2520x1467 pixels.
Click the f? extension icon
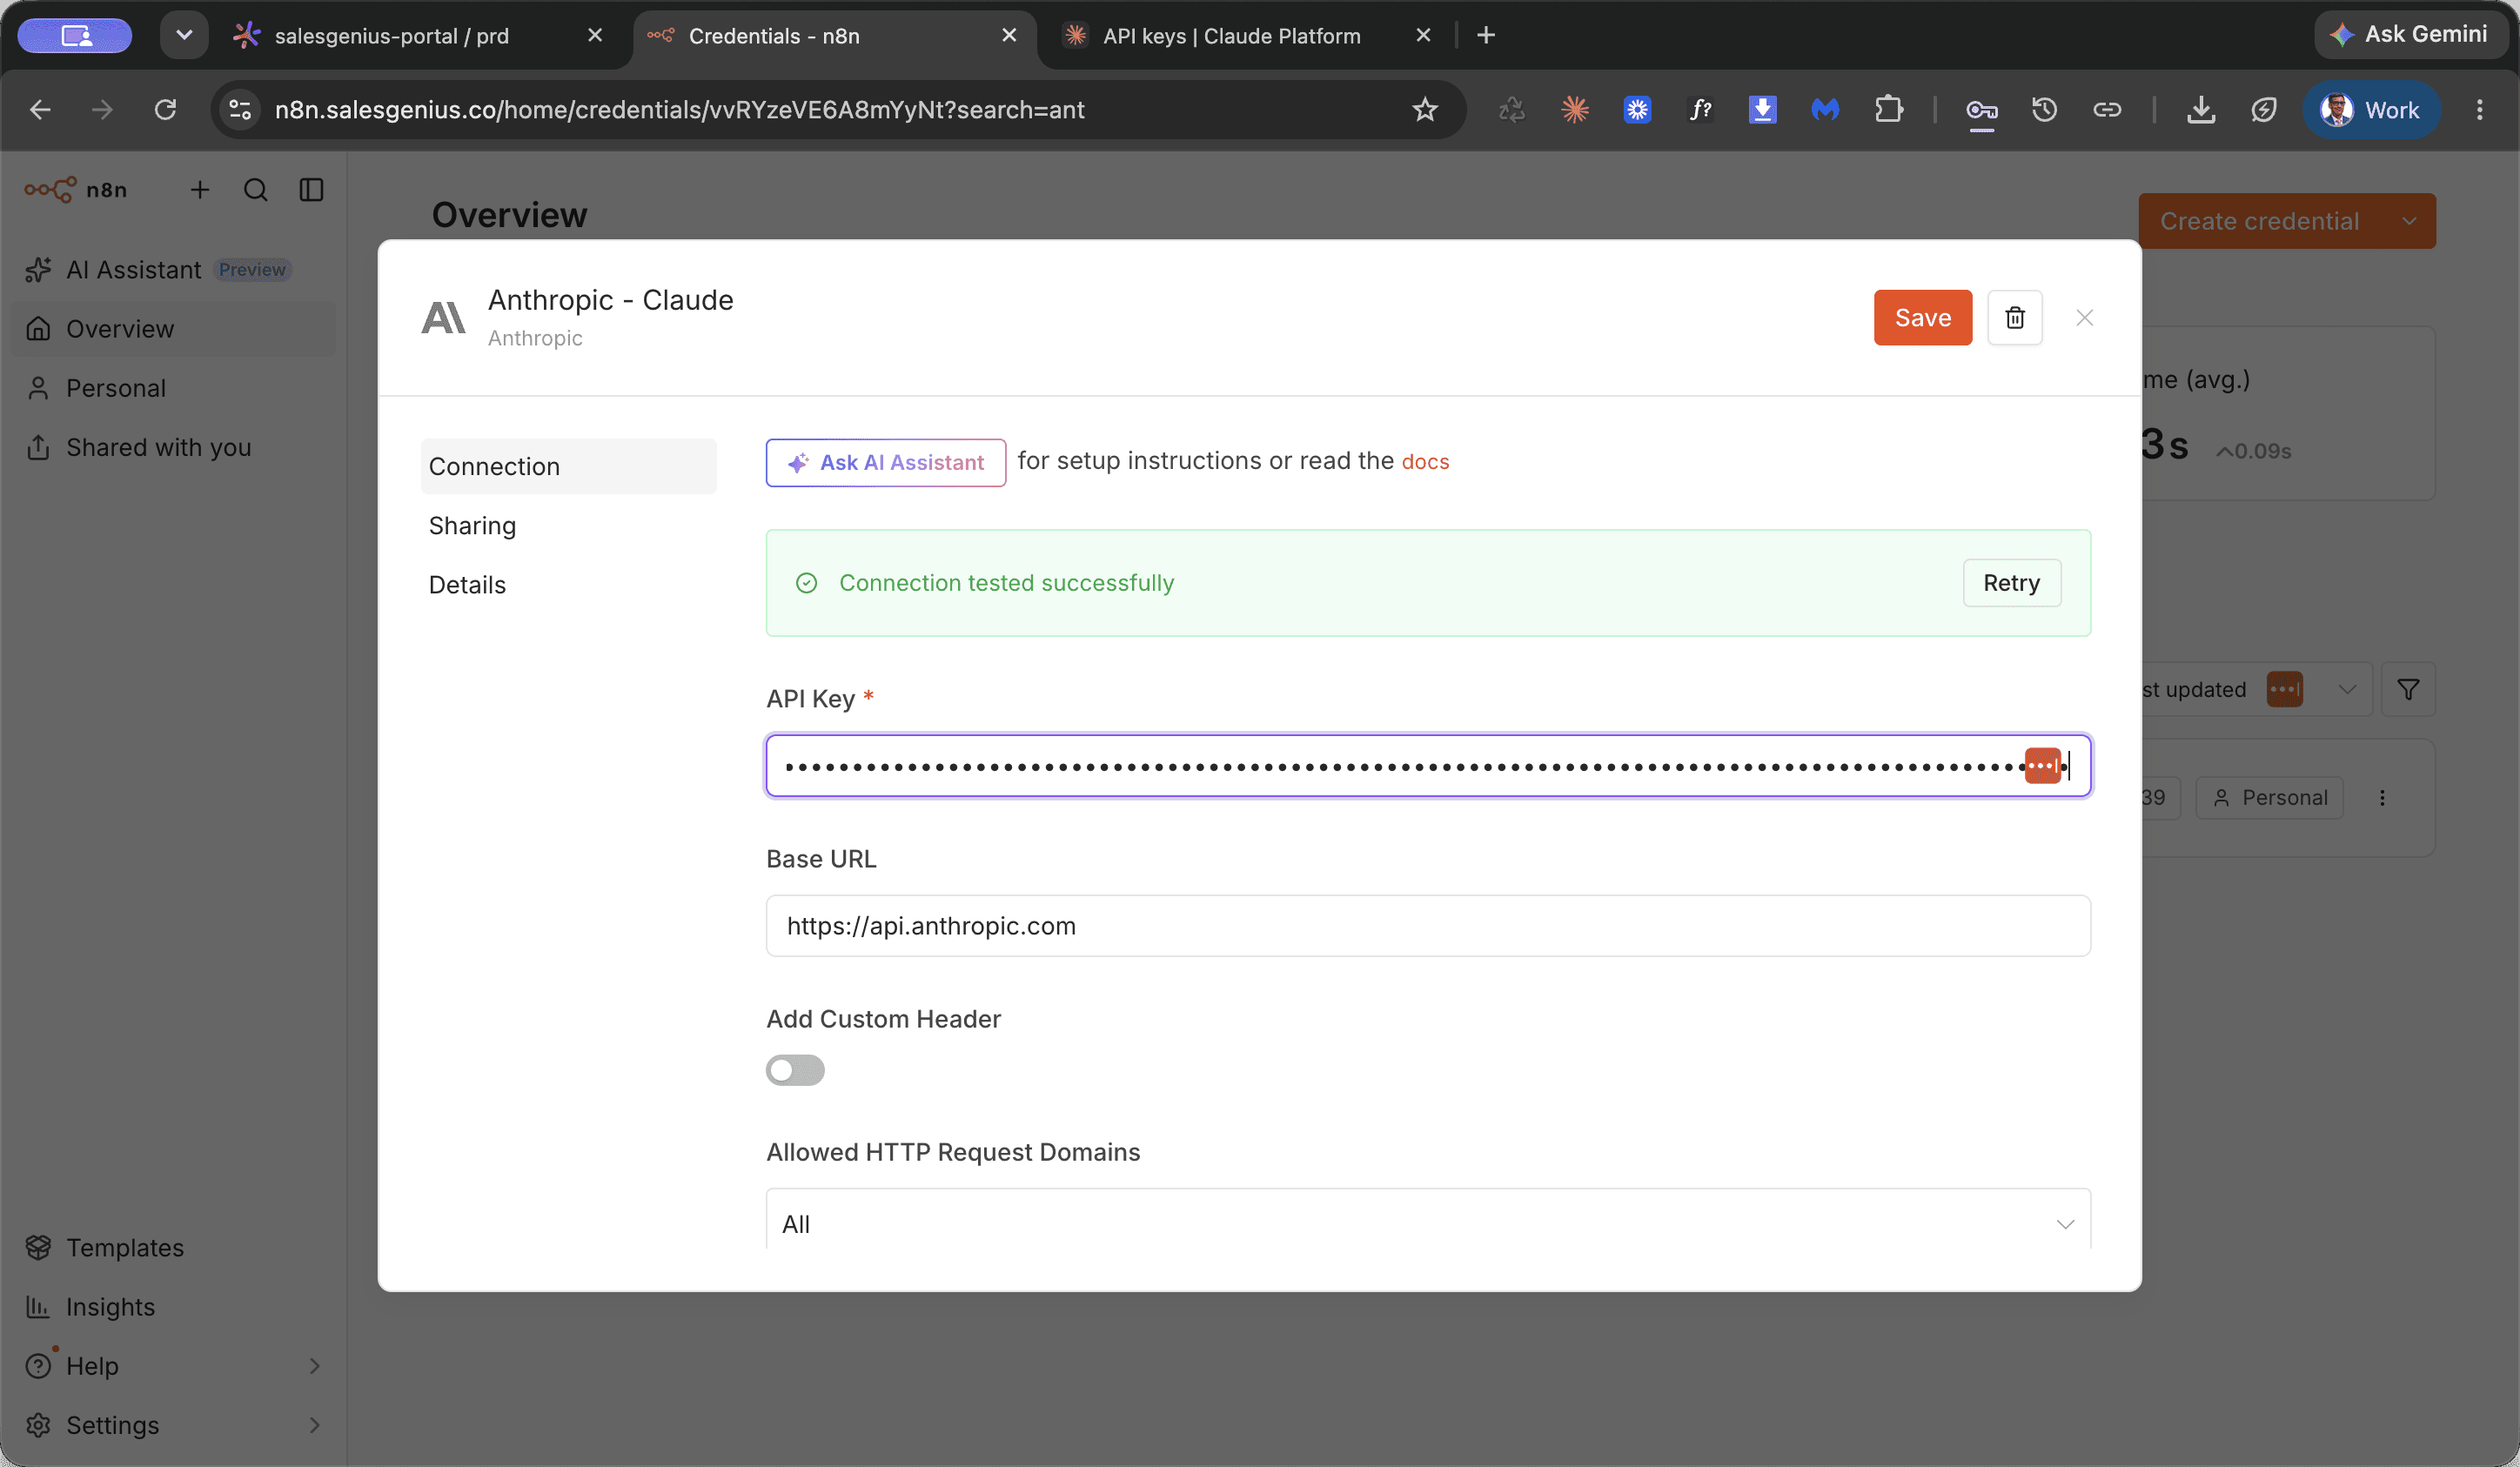[1700, 109]
